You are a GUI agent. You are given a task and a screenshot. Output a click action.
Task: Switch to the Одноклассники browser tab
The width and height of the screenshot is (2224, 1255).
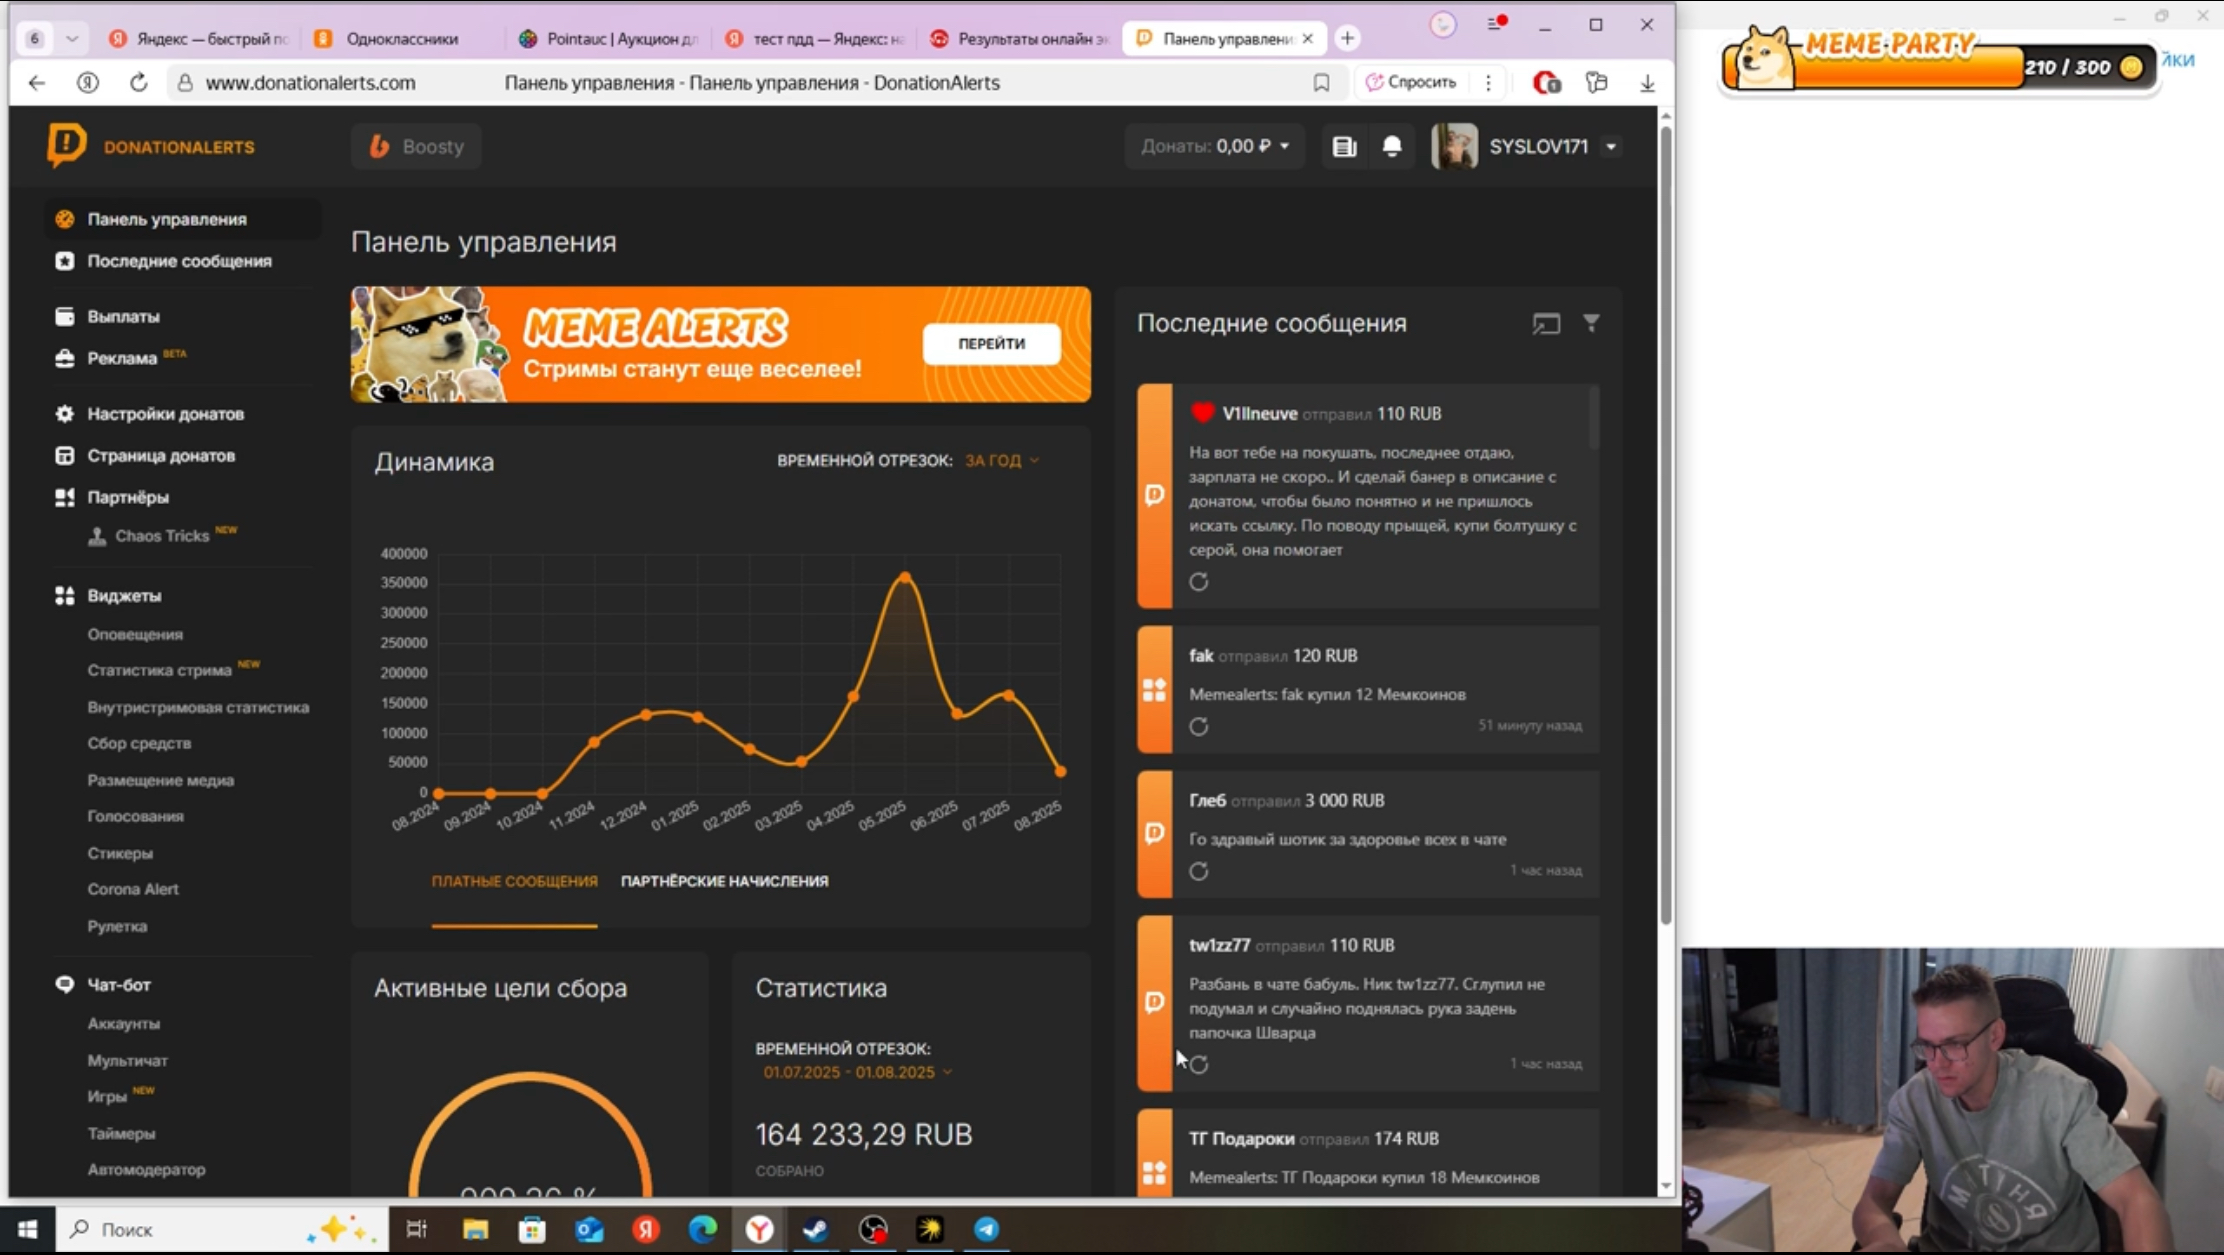pos(401,39)
